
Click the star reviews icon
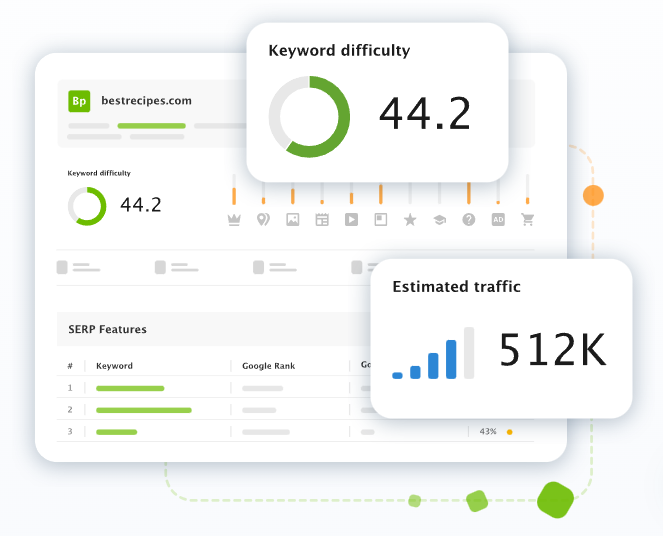(410, 220)
